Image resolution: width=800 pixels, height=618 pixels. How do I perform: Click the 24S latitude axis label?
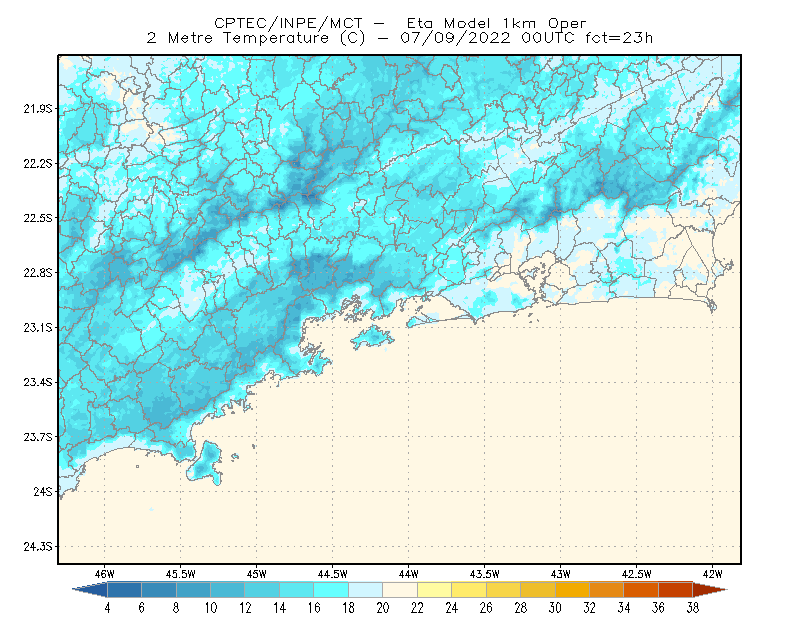[43, 491]
